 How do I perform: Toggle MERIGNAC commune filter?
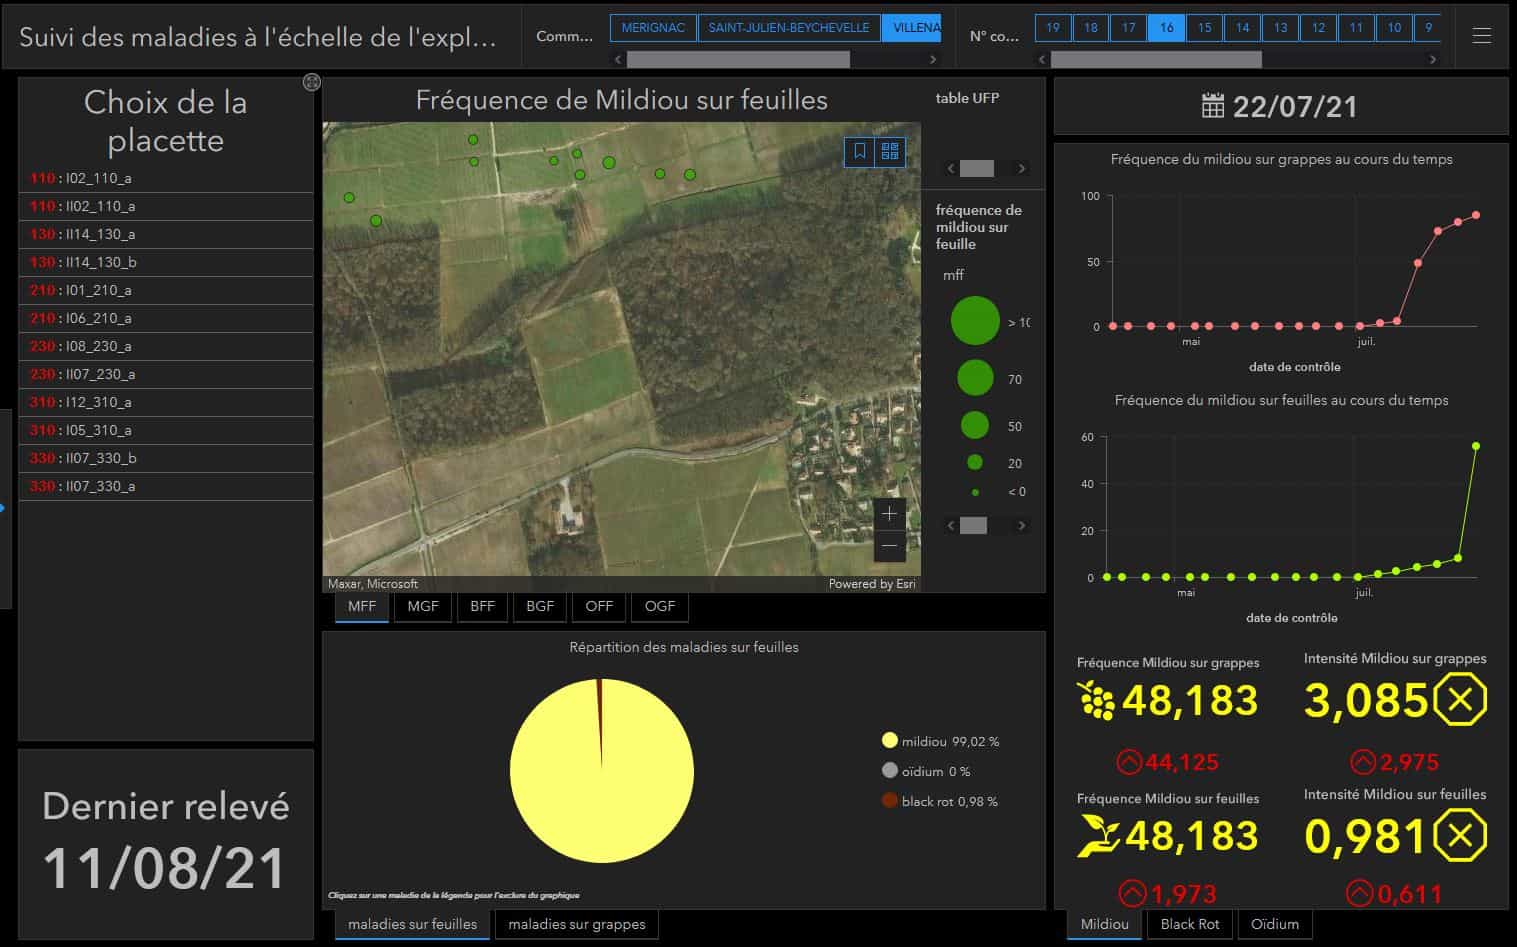653,28
